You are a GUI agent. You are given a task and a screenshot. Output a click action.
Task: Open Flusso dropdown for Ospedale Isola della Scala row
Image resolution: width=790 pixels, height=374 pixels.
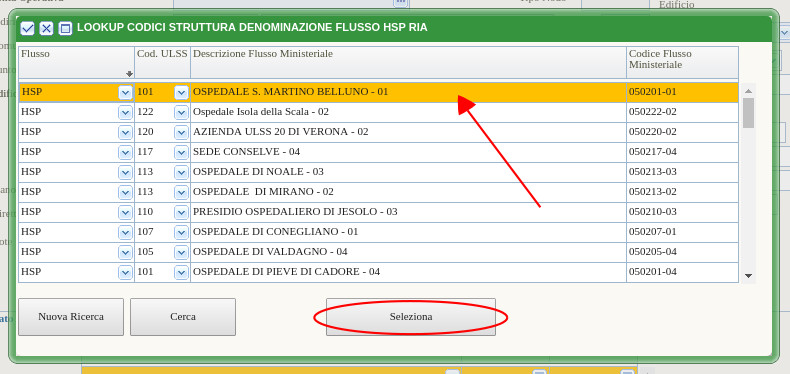click(x=125, y=112)
